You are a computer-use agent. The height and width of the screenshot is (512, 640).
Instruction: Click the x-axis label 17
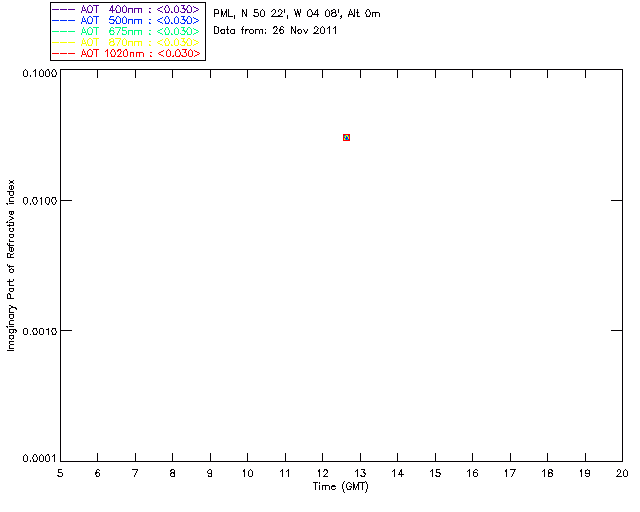510,473
